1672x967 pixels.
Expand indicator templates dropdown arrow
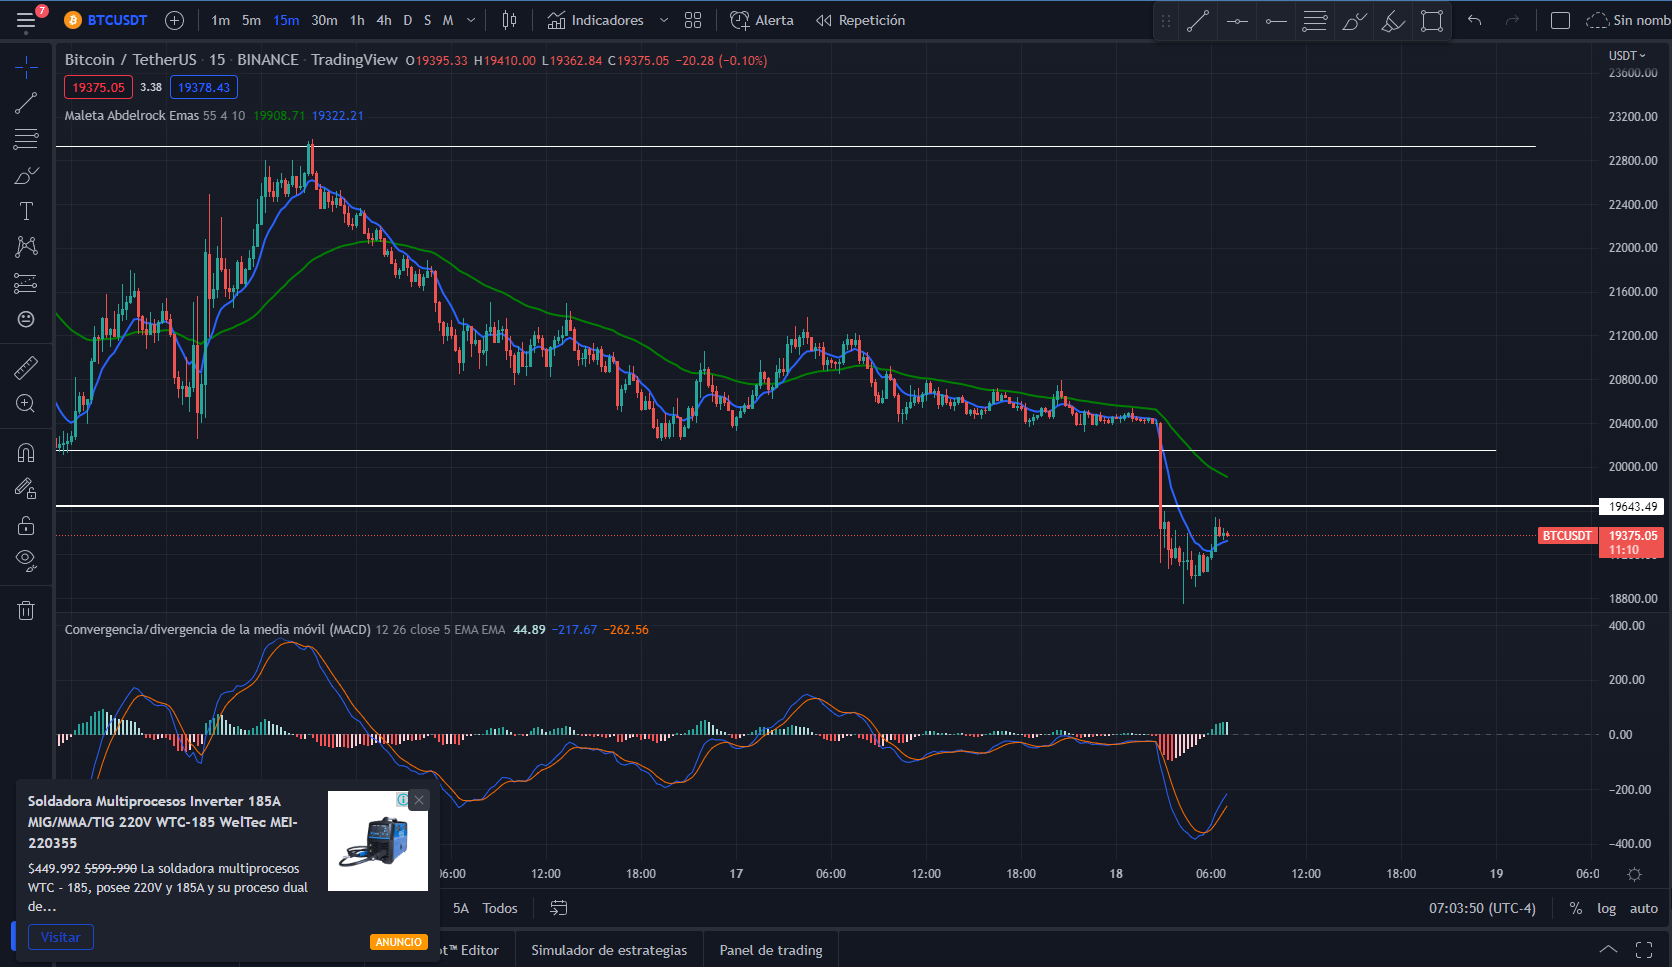[664, 20]
